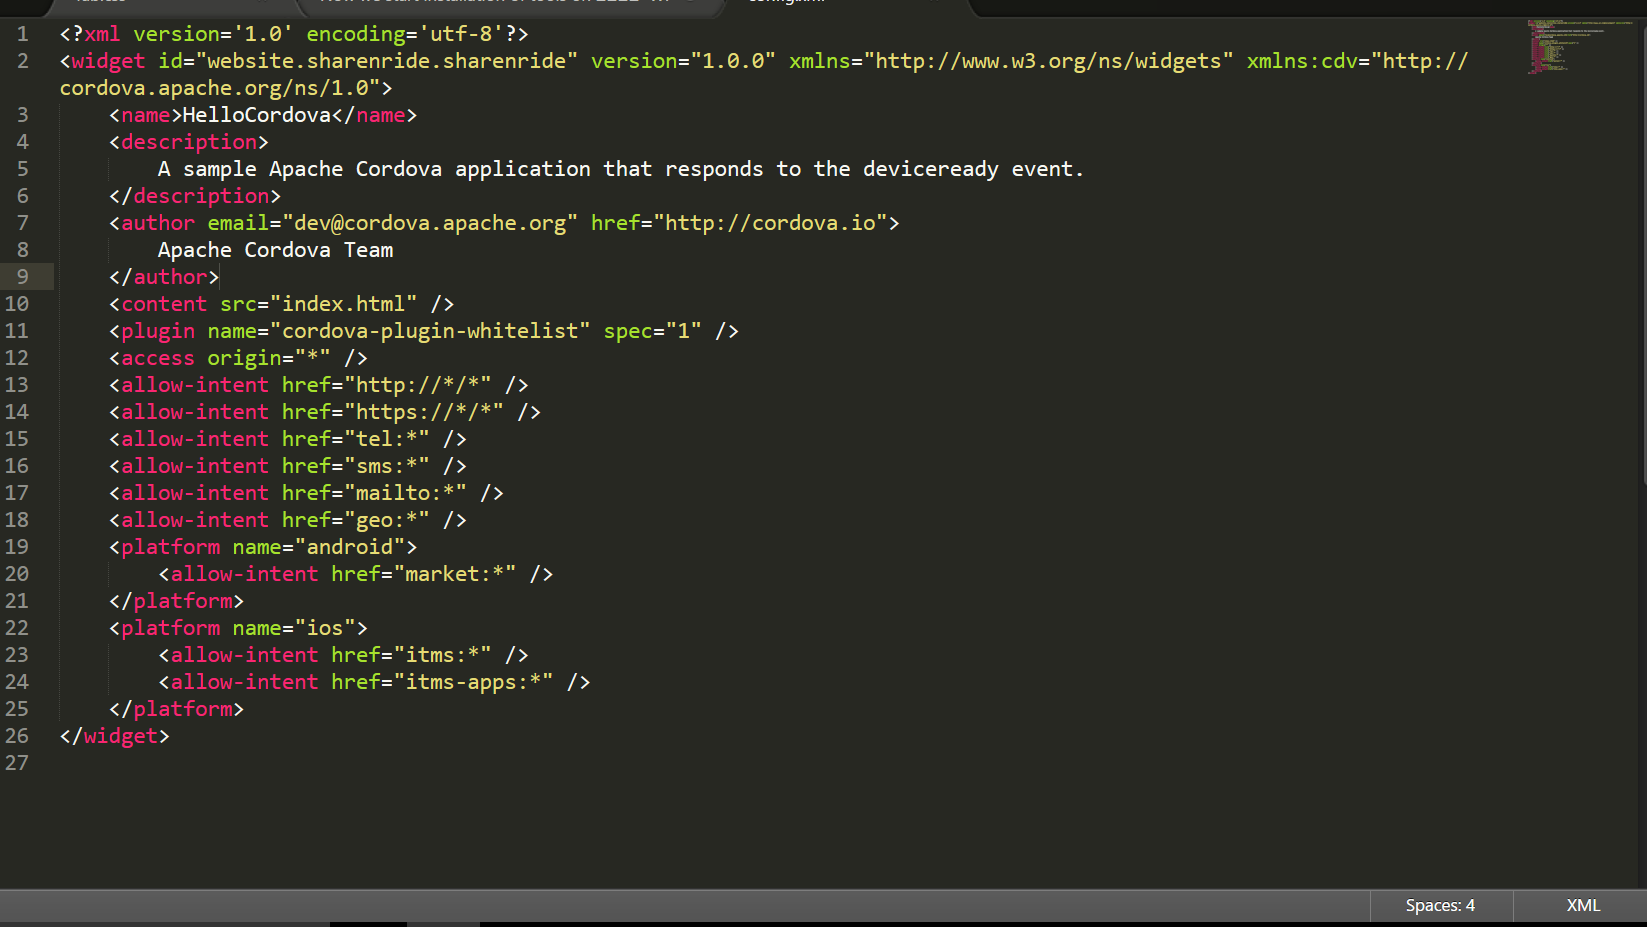
Task: Click the 'dev@cordova.apache.org' email value
Action: pyautogui.click(x=430, y=223)
